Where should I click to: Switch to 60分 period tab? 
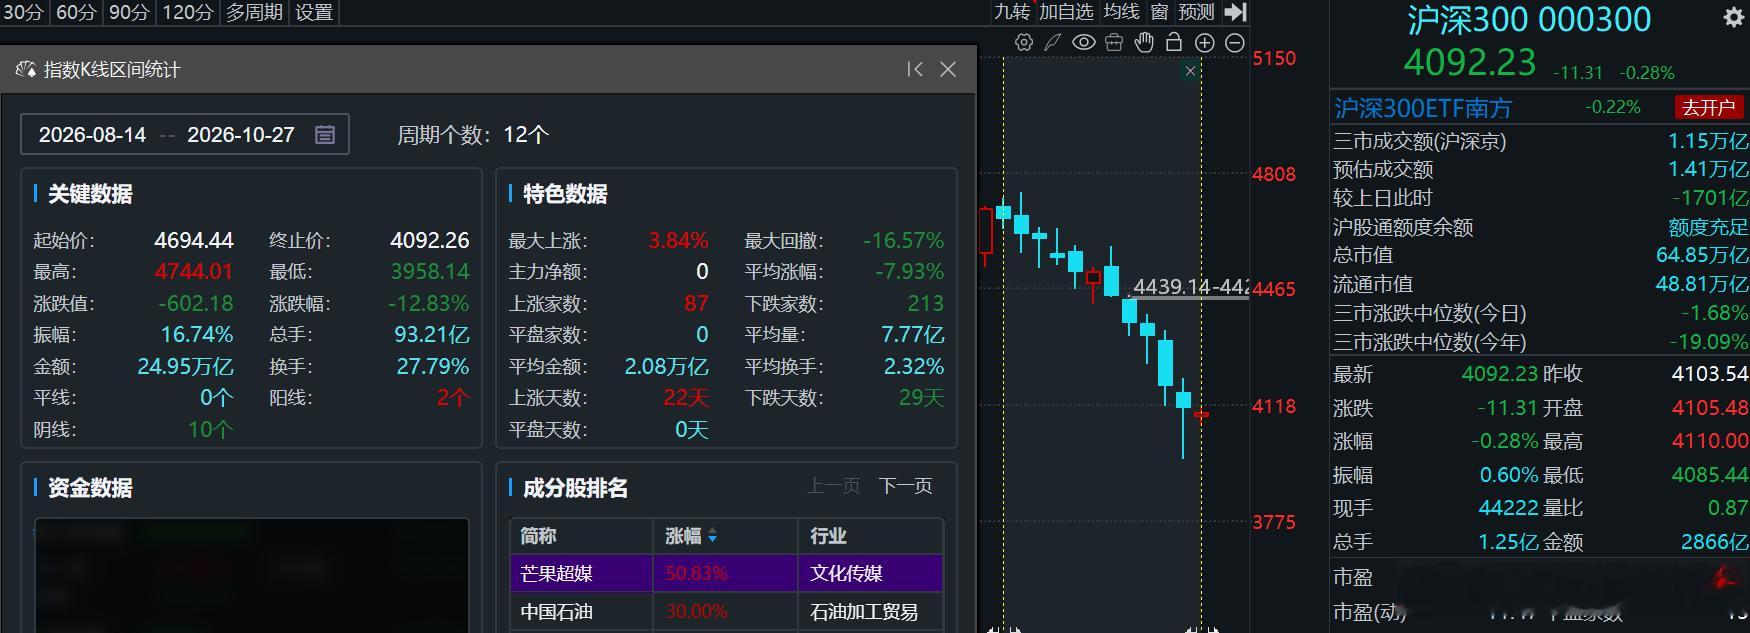click(76, 12)
